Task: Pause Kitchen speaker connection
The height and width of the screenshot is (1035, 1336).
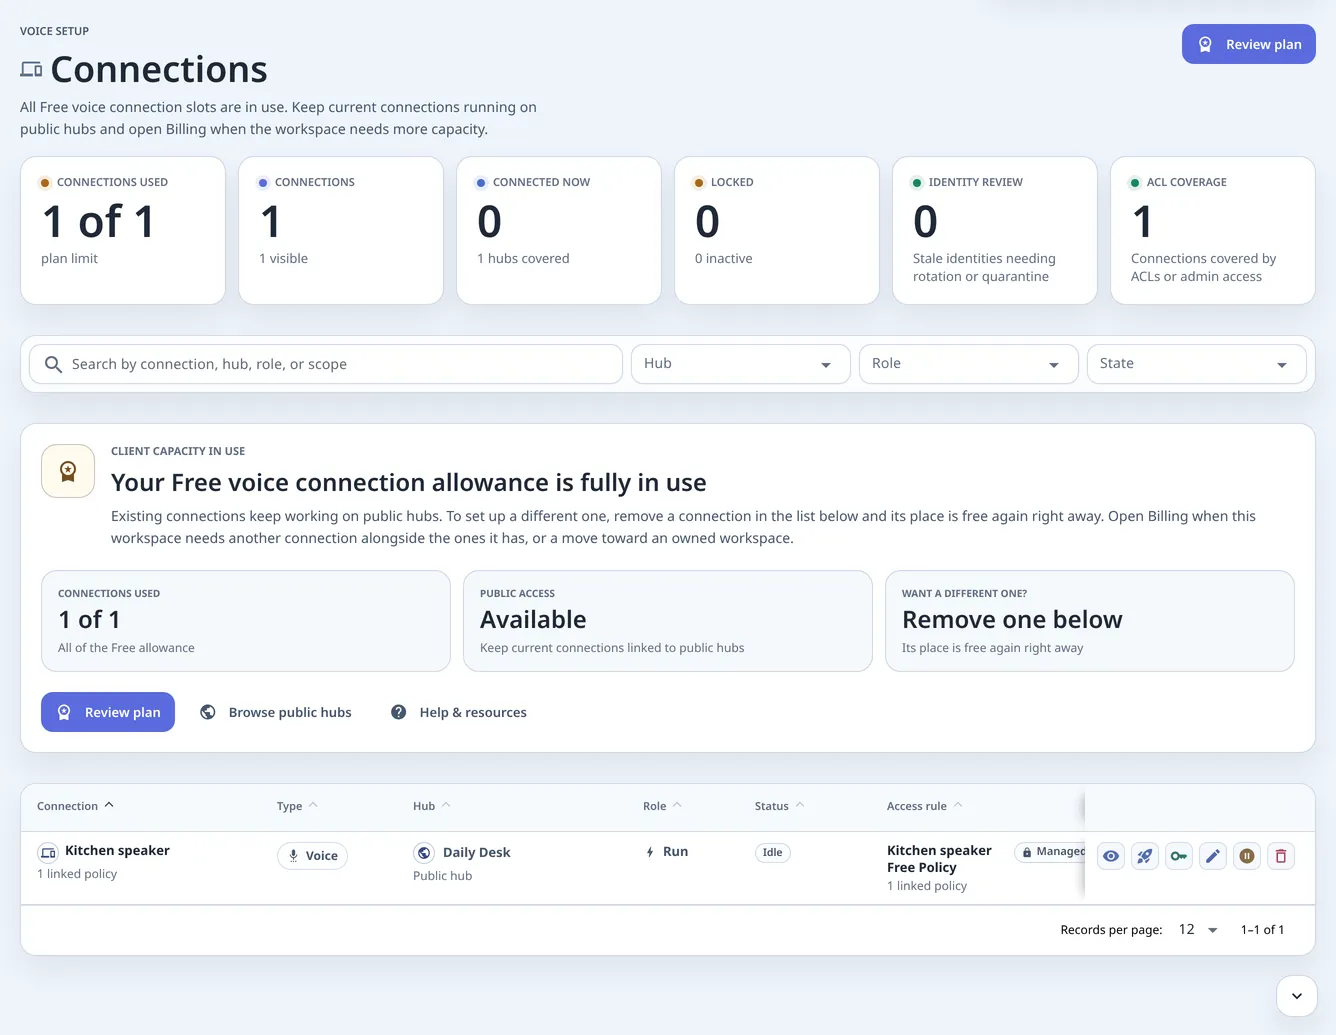Action: click(x=1247, y=856)
